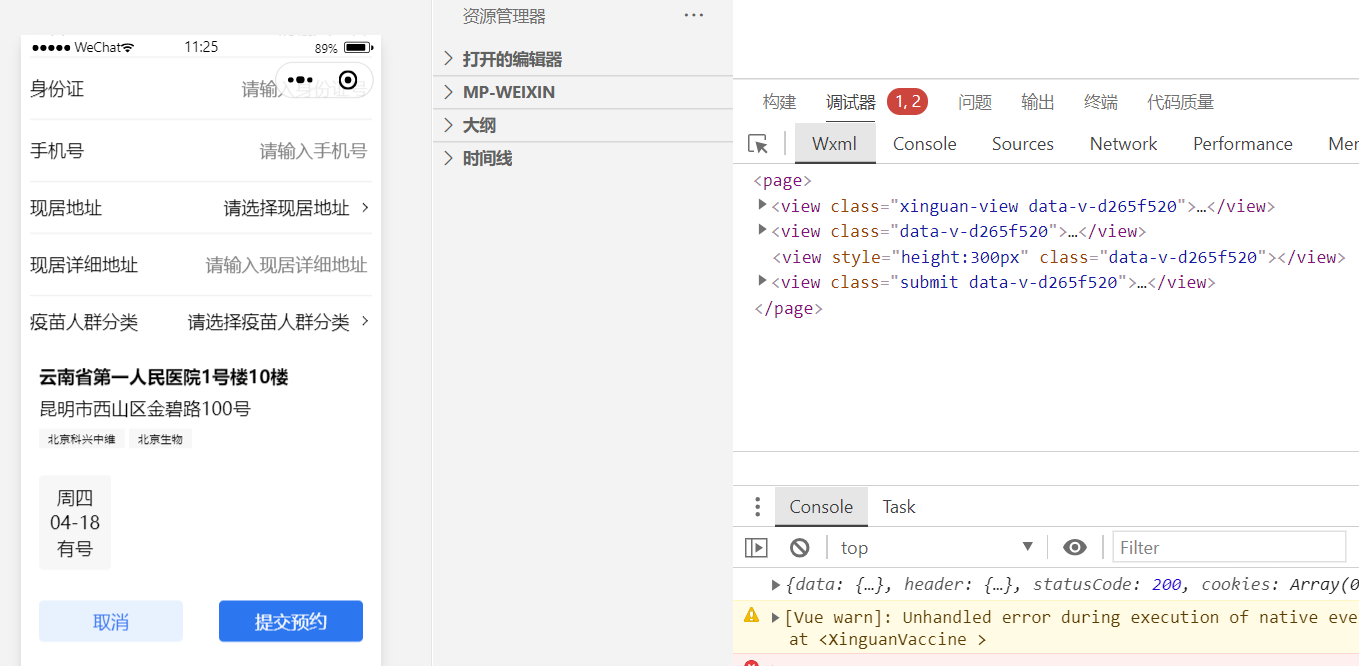Click the 北京科兴中维 vaccine tag
This screenshot has width=1359, height=666.
point(82,439)
